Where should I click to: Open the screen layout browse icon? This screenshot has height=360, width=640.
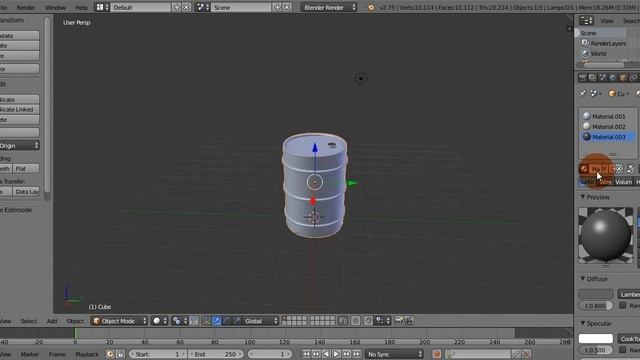coord(102,7)
